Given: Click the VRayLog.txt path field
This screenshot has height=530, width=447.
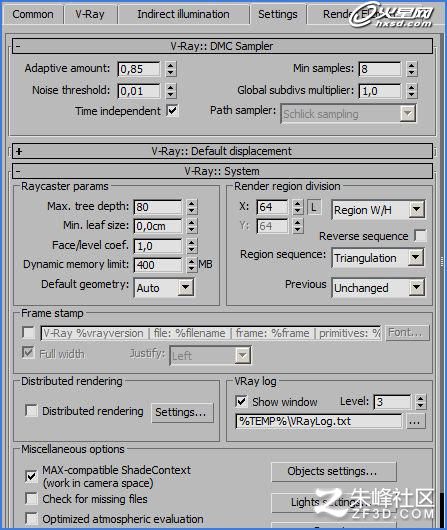Looking at the screenshot, I should [319, 421].
